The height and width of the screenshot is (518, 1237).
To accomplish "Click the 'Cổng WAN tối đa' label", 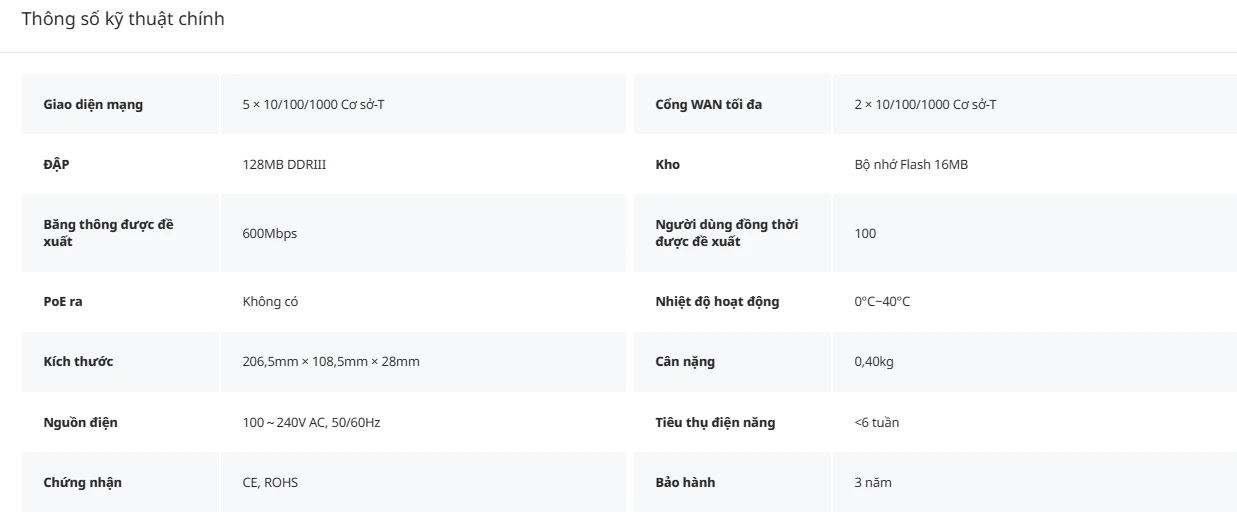I will pos(708,104).
